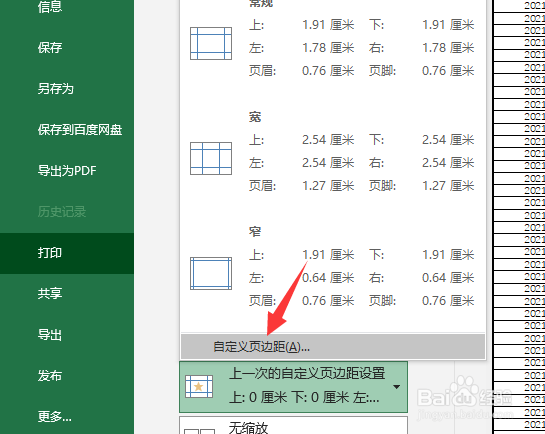Viewport: 545px width, 434px height.
Task: Expand the 上一次的自定义页边距设置 dropdown arrow
Action: [x=396, y=387]
